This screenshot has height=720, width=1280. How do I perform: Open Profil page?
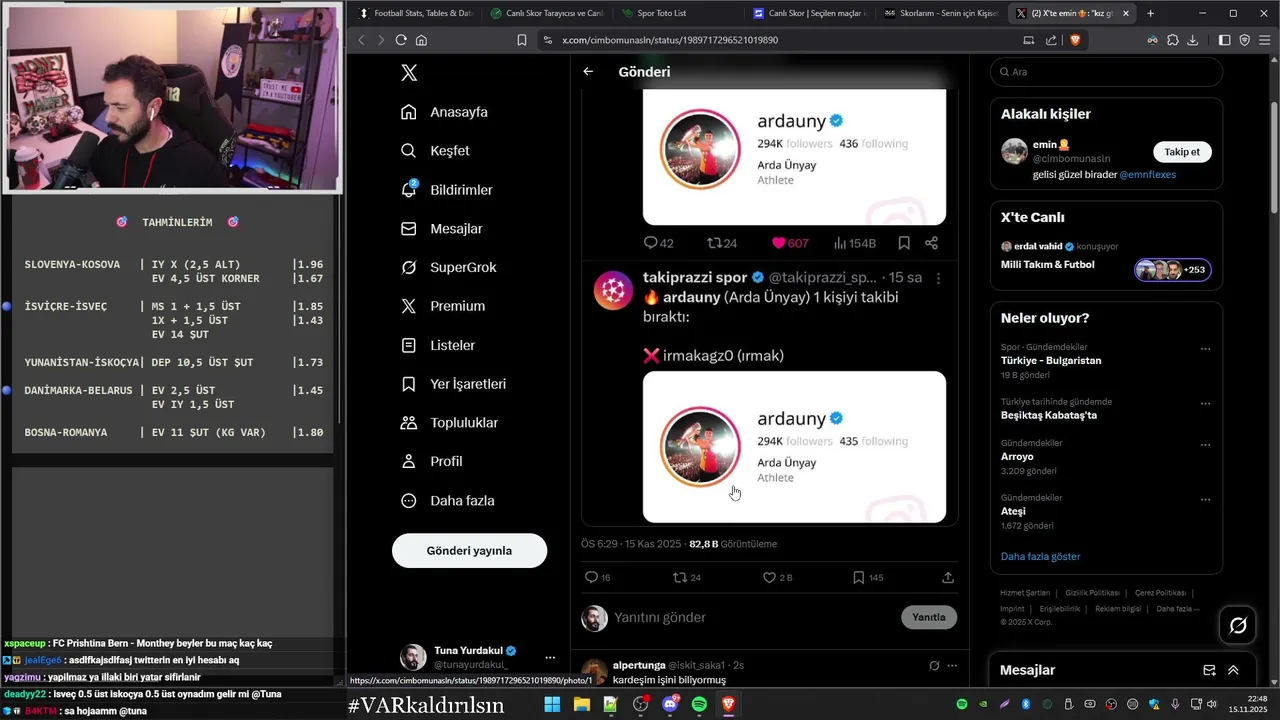(431, 461)
